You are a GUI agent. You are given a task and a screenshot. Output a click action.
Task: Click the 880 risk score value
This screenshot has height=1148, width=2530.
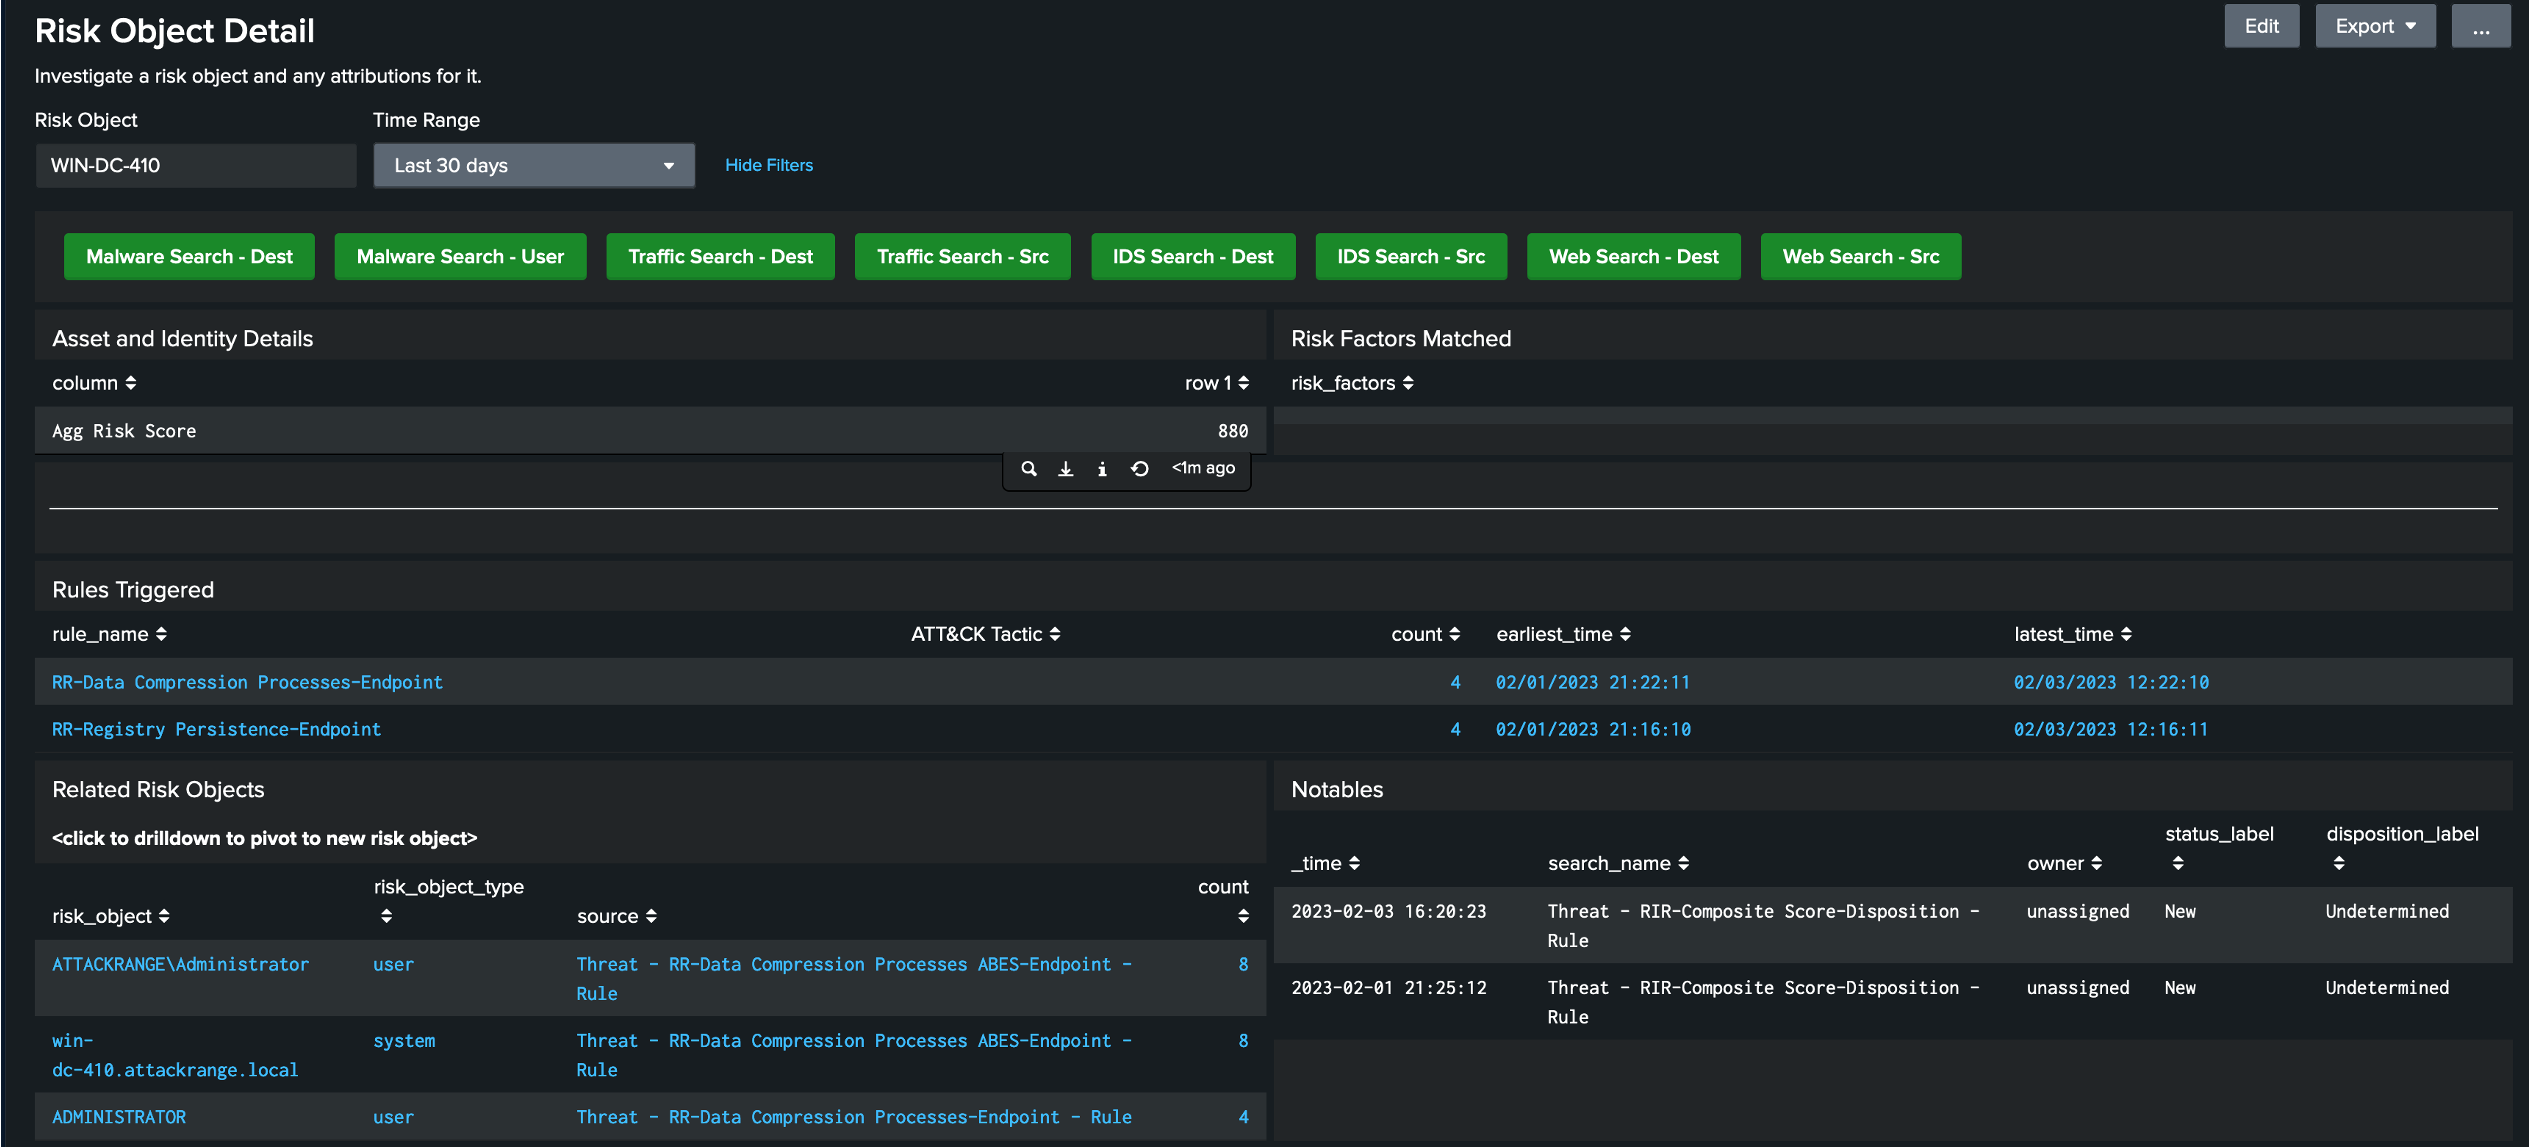(x=1233, y=431)
